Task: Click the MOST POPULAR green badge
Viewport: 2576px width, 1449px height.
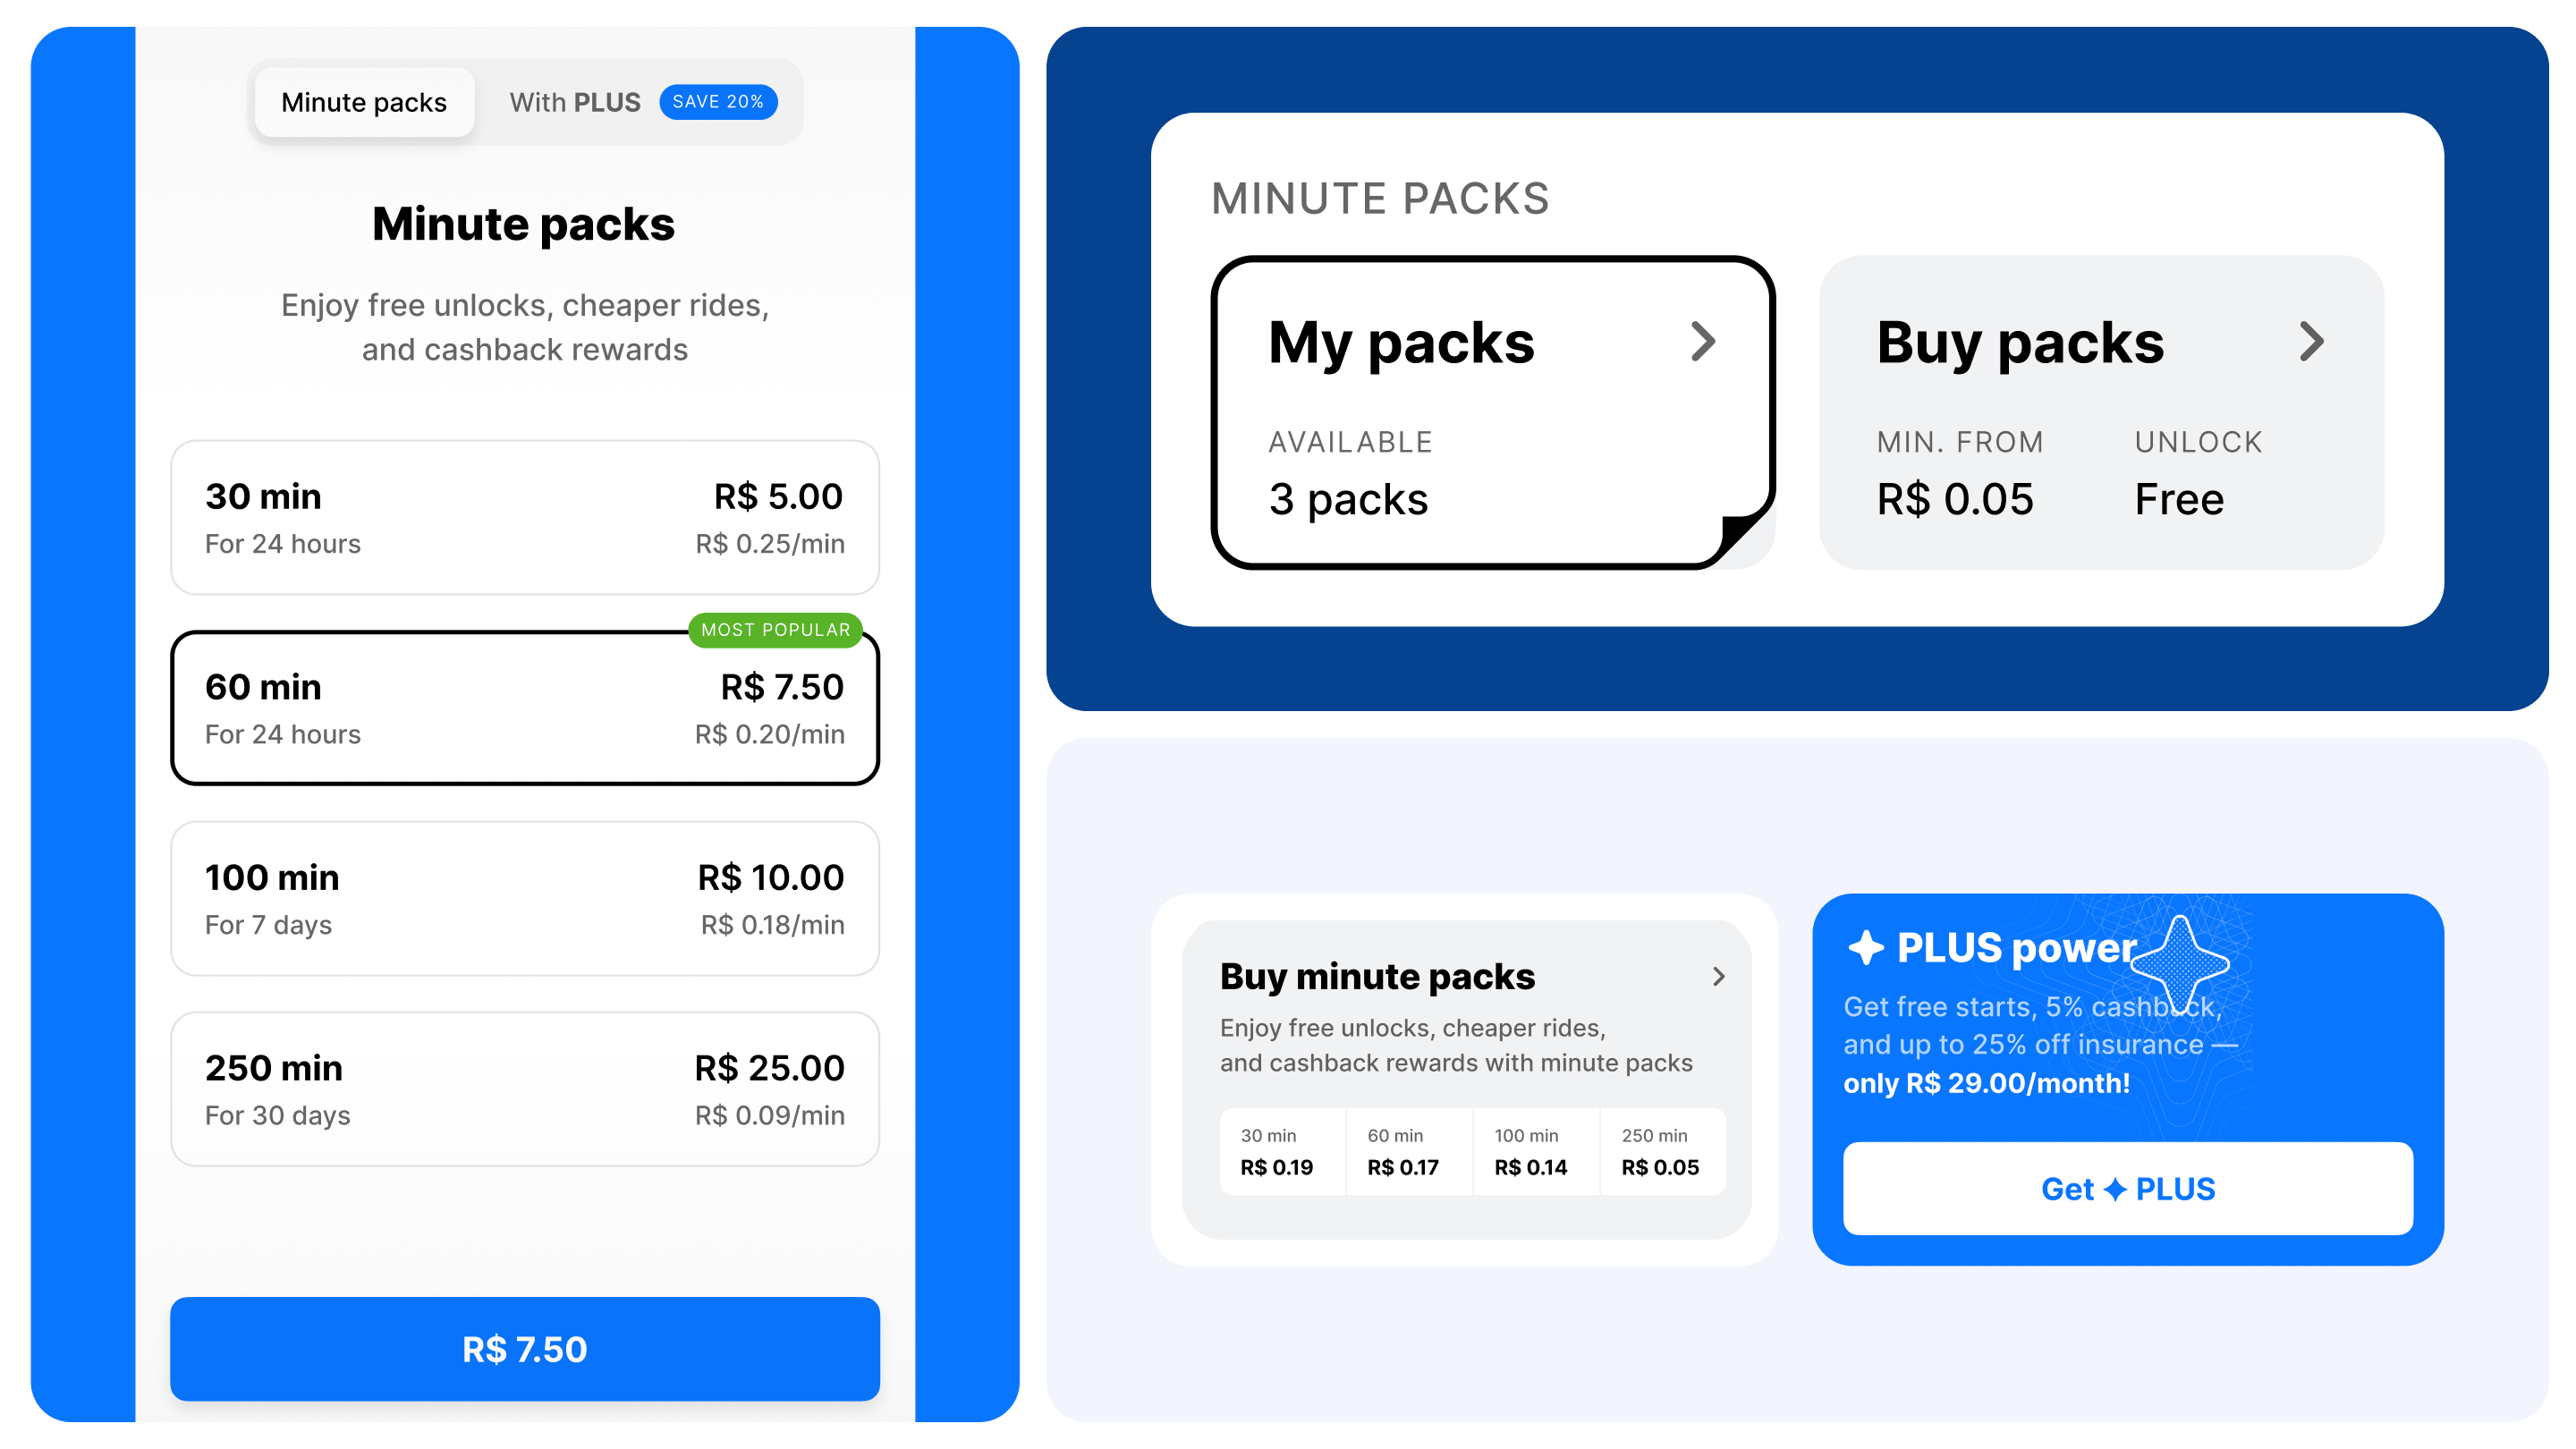Action: click(x=775, y=630)
